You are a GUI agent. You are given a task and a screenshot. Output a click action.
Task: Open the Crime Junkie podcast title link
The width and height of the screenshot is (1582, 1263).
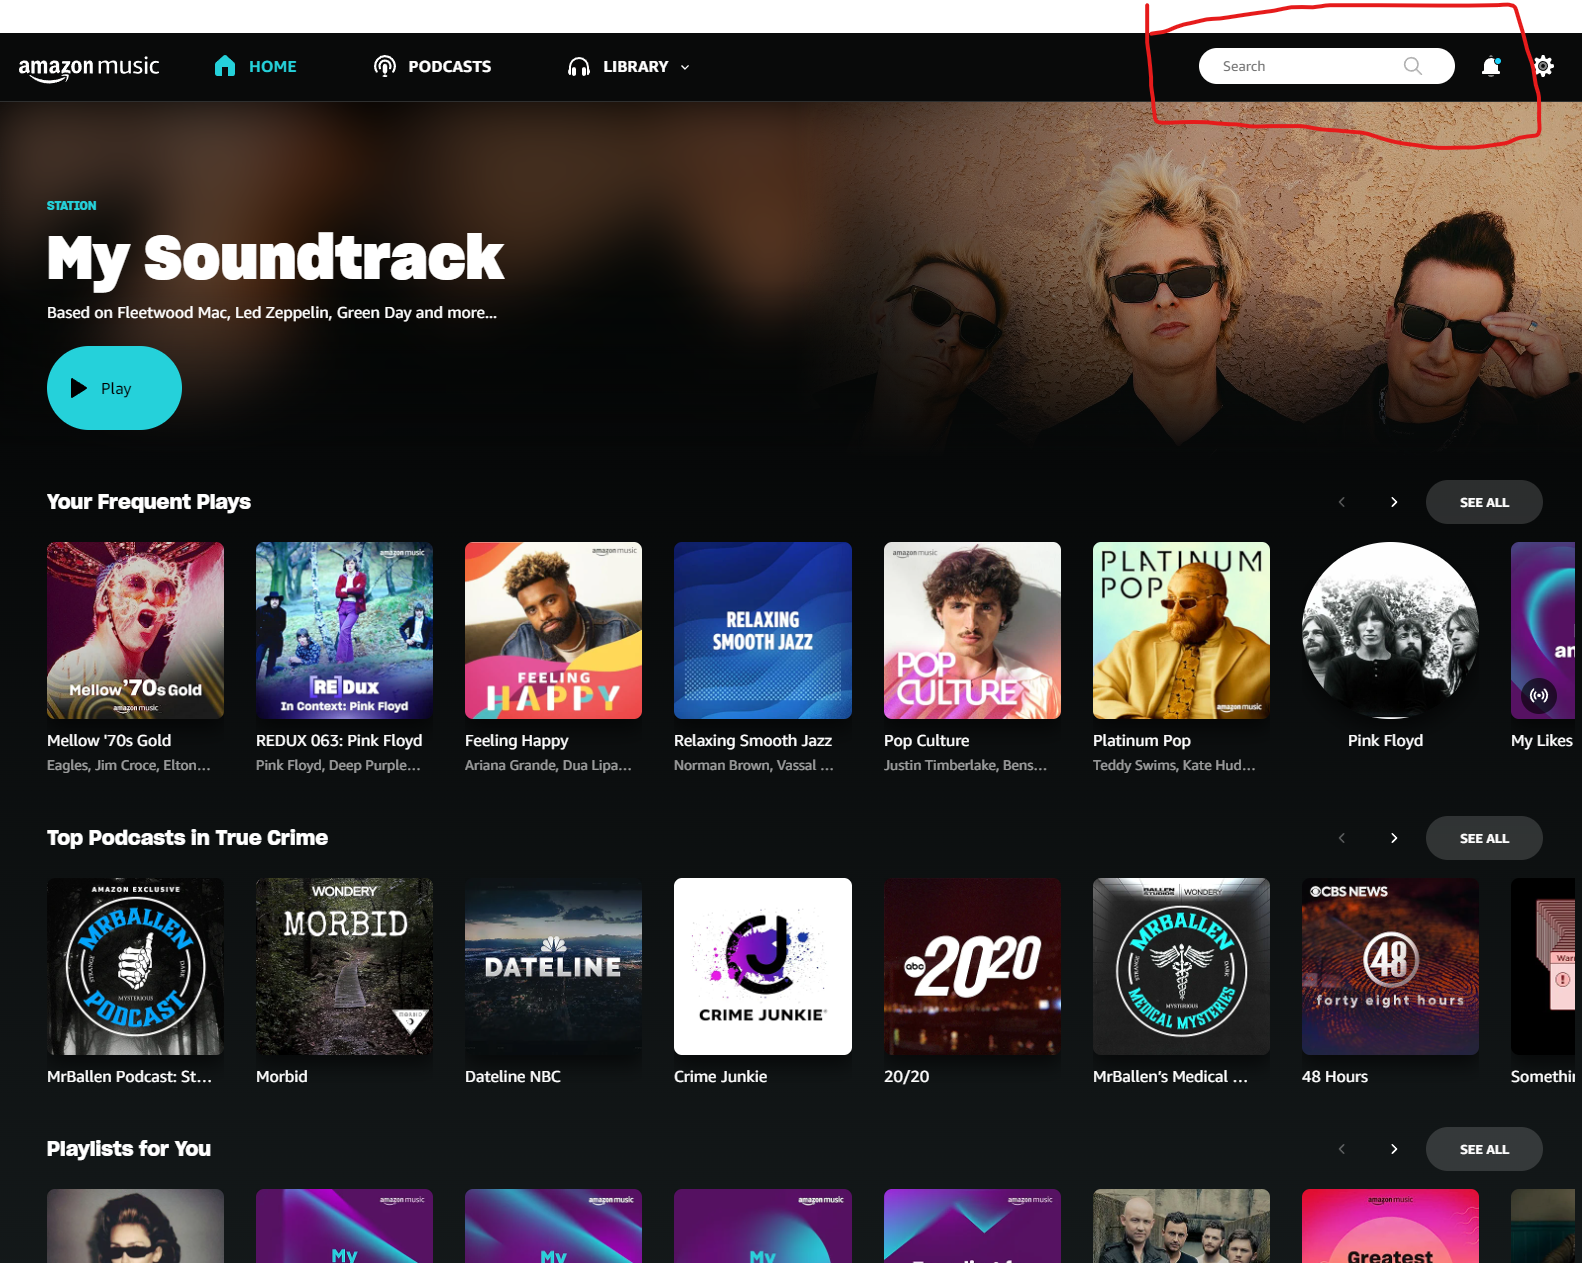720,1076
